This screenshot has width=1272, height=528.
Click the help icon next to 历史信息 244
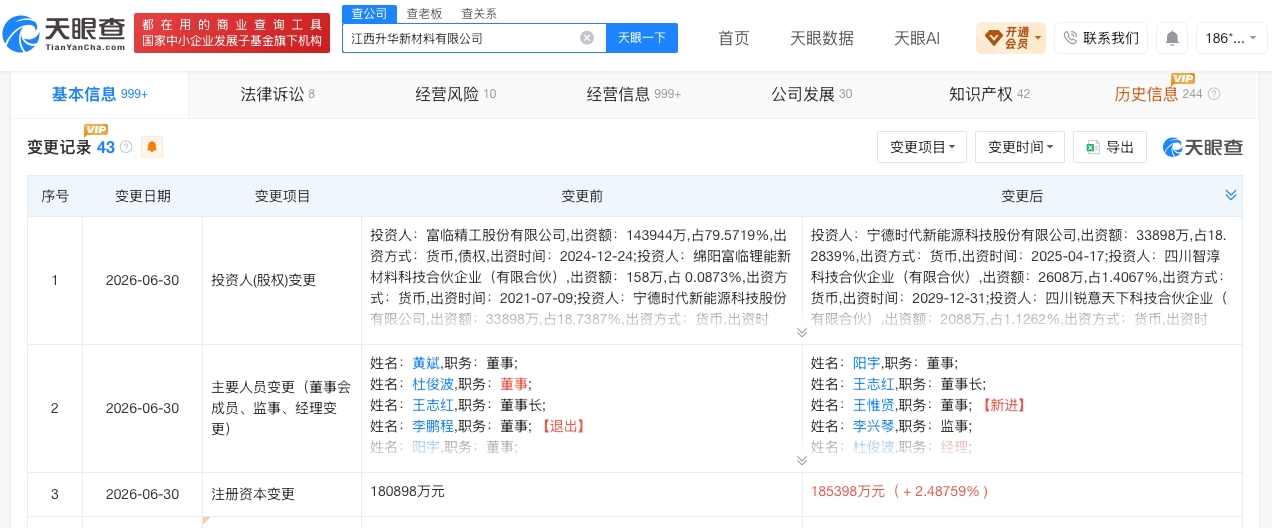[1214, 94]
